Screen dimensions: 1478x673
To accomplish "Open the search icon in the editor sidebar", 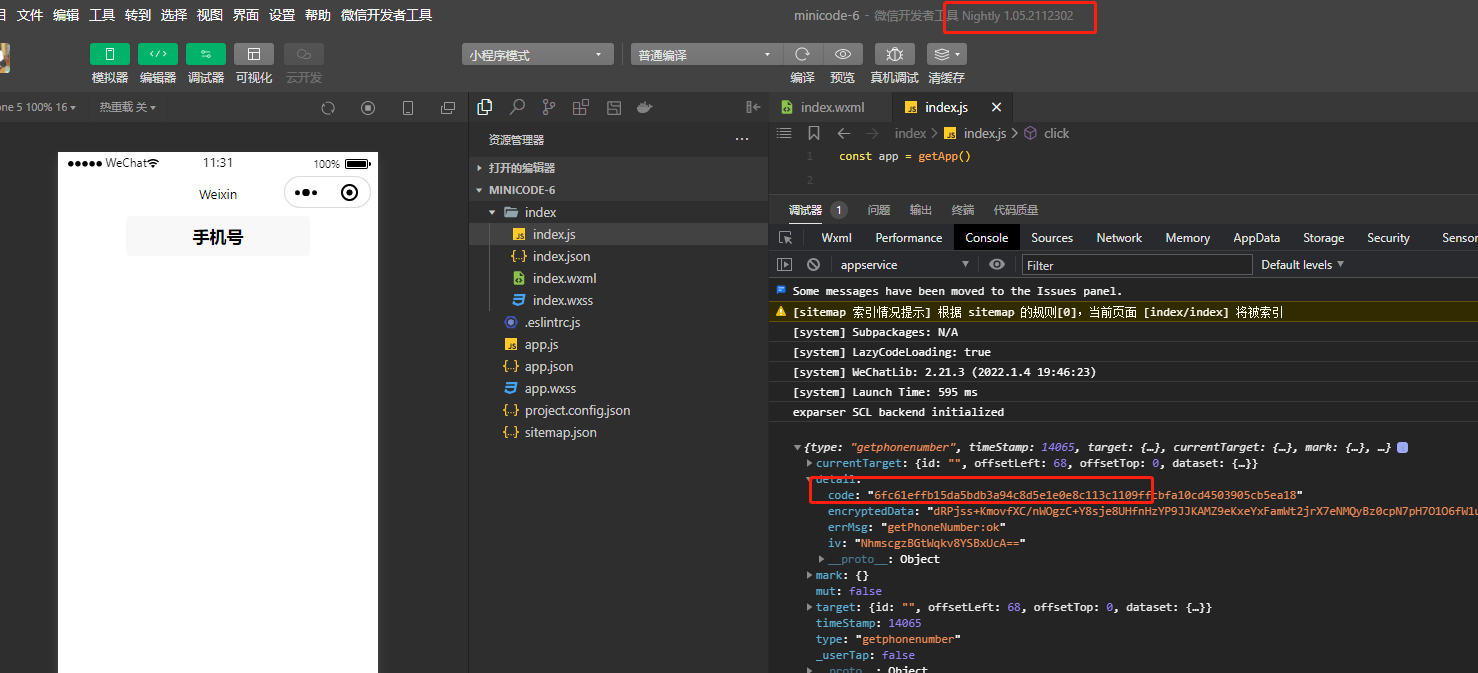I will tap(517, 107).
